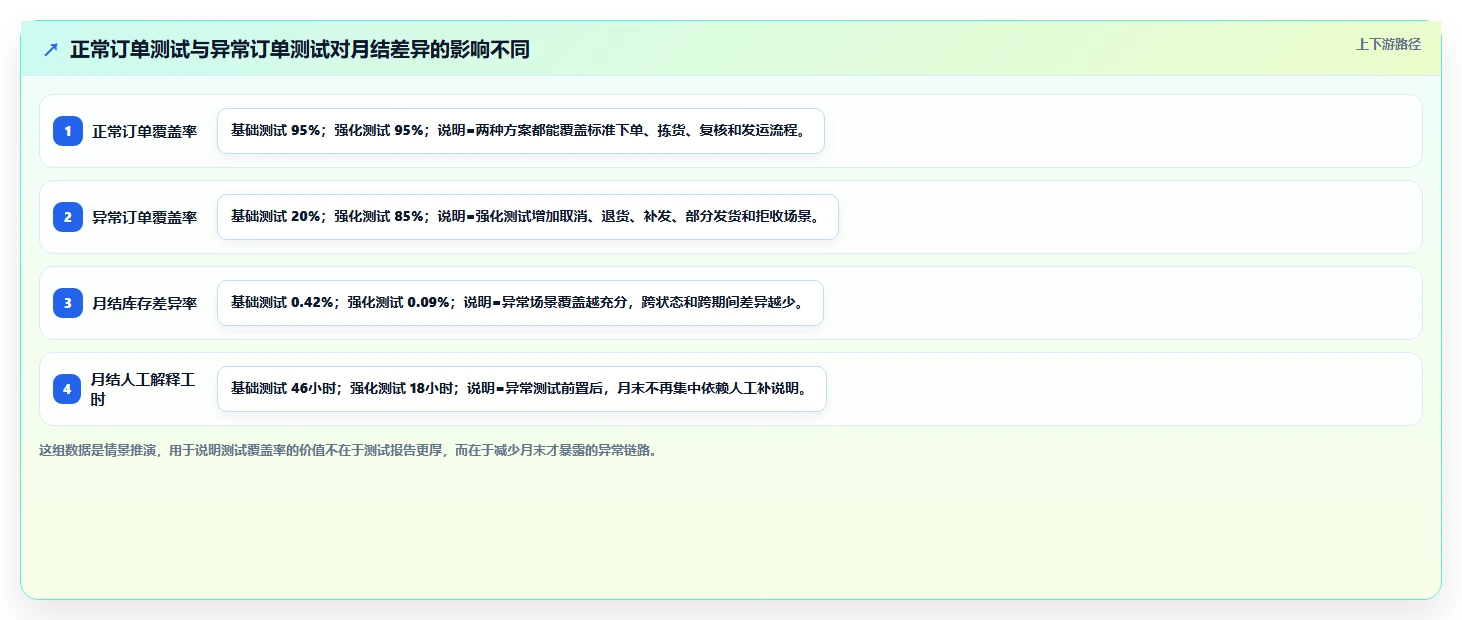Click the number 3 badge for 月结库存差异率
The width and height of the screenshot is (1462, 620).
click(68, 303)
